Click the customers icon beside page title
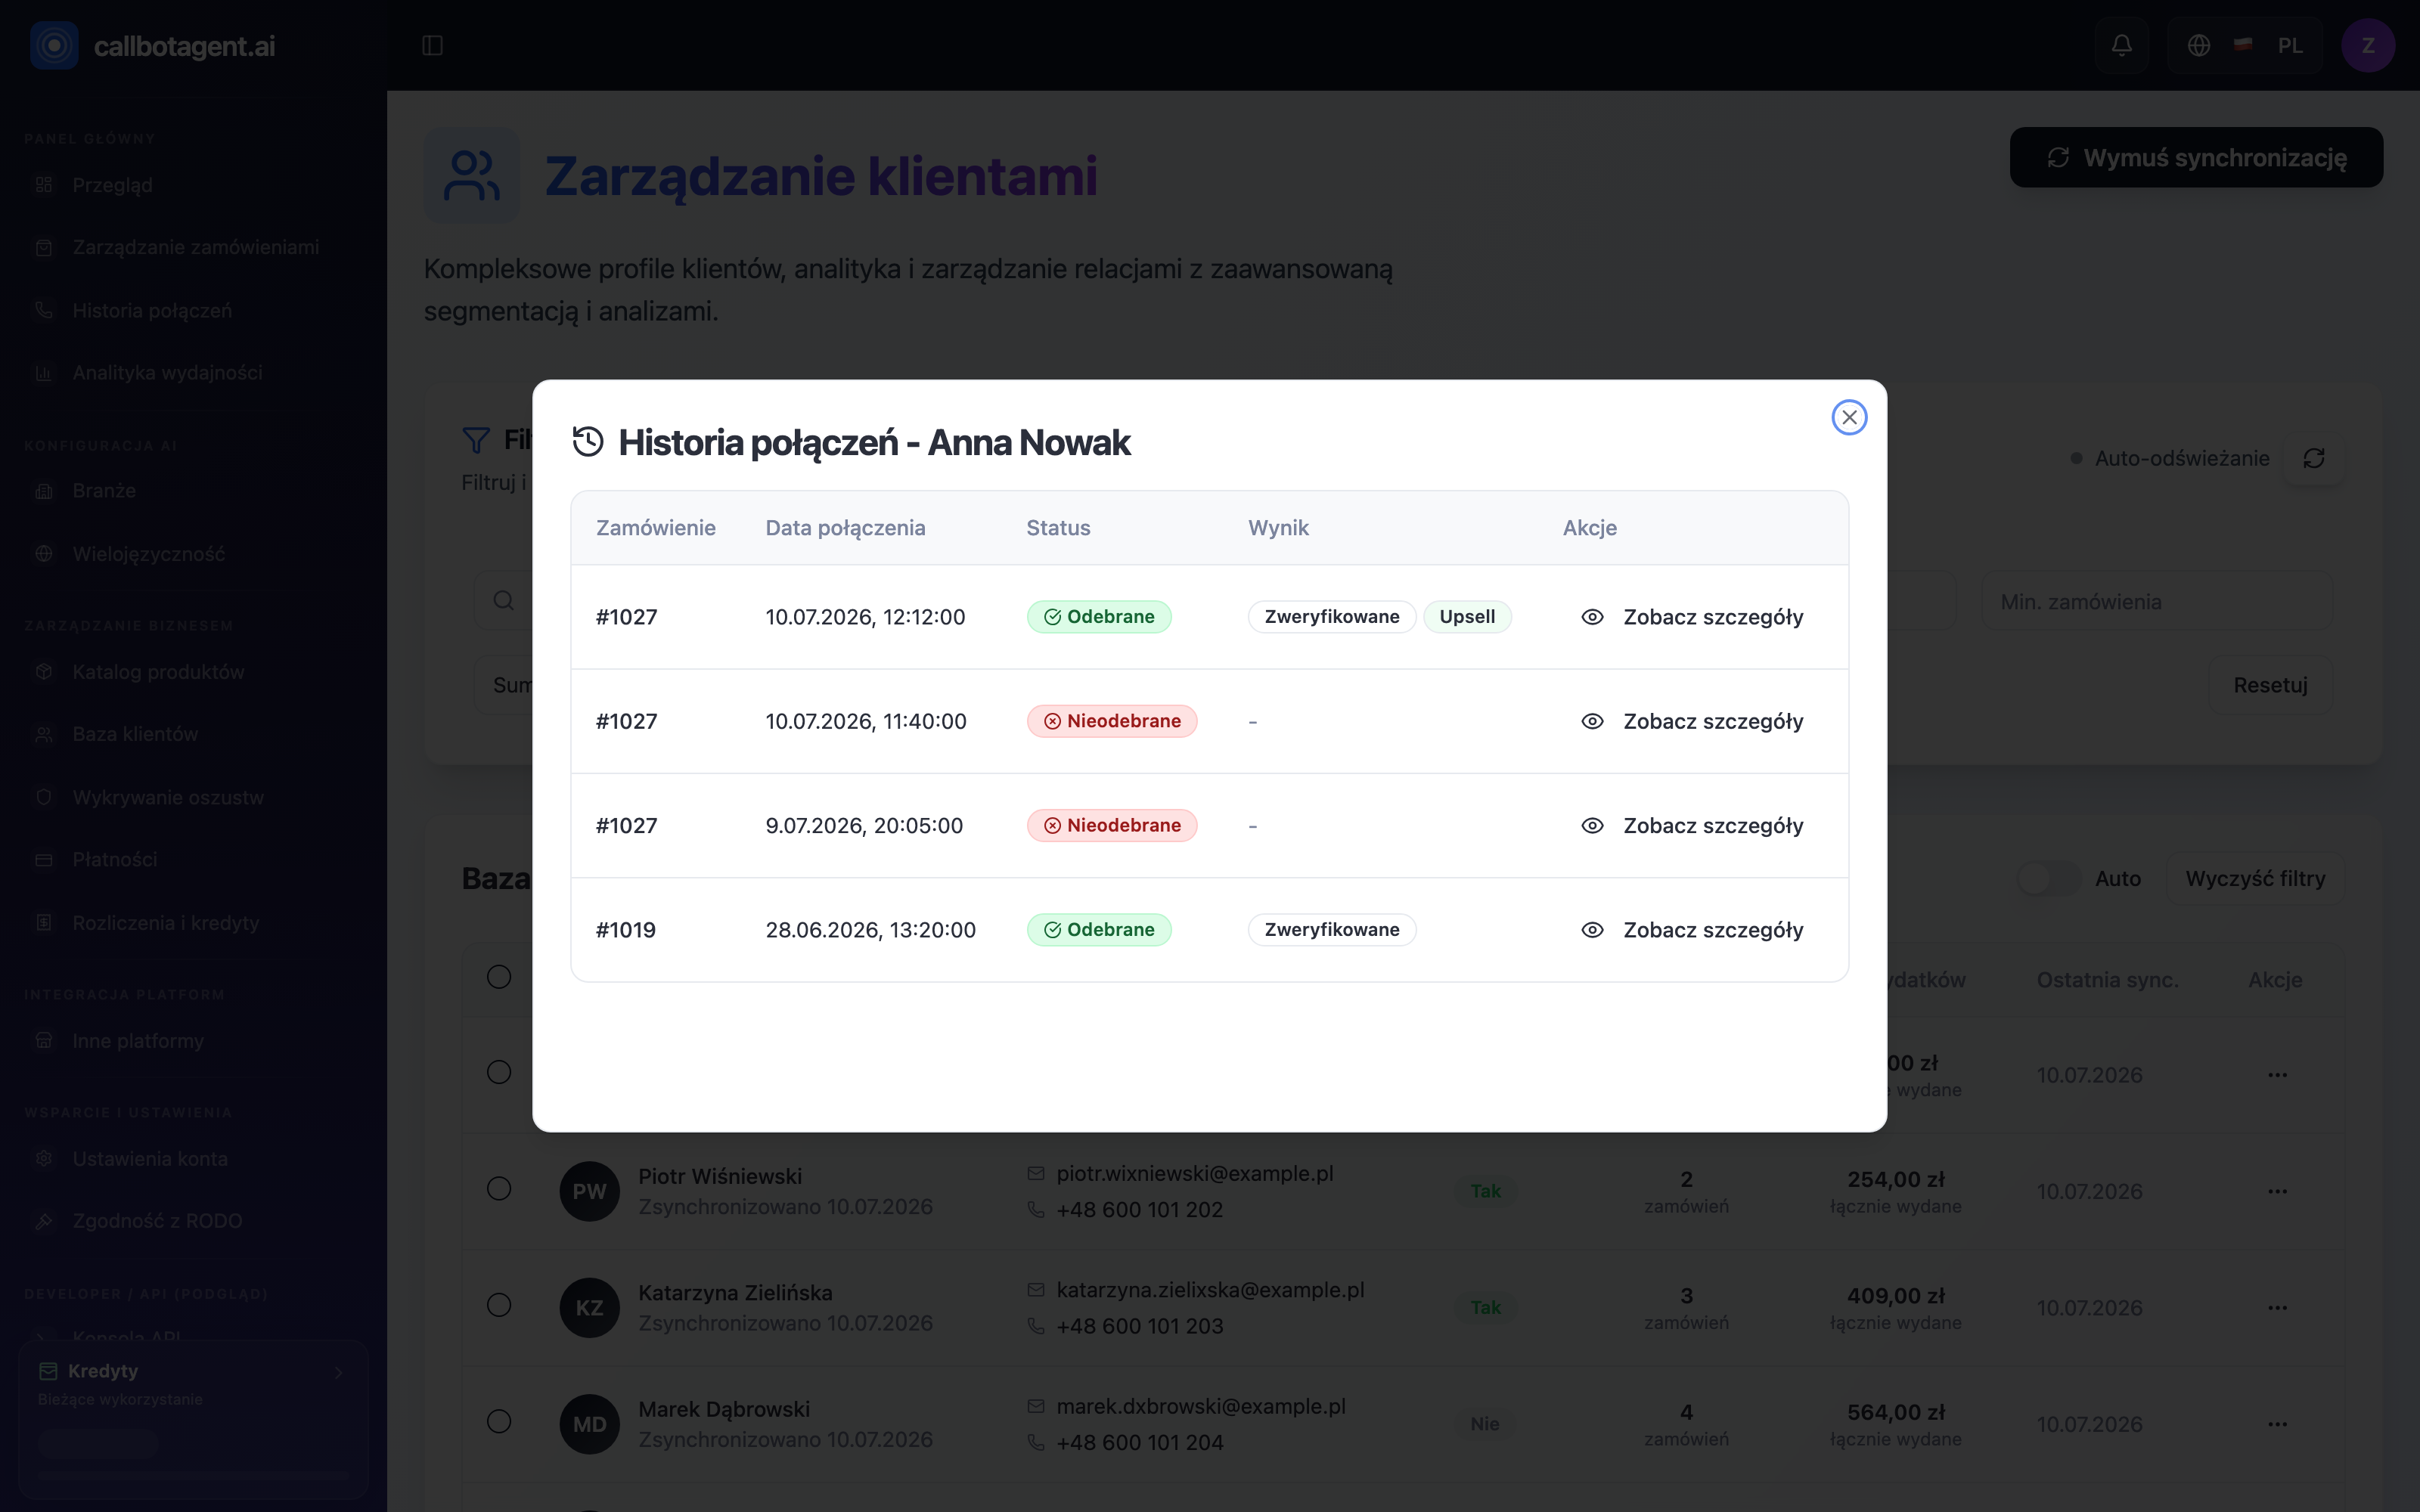 coord(472,175)
